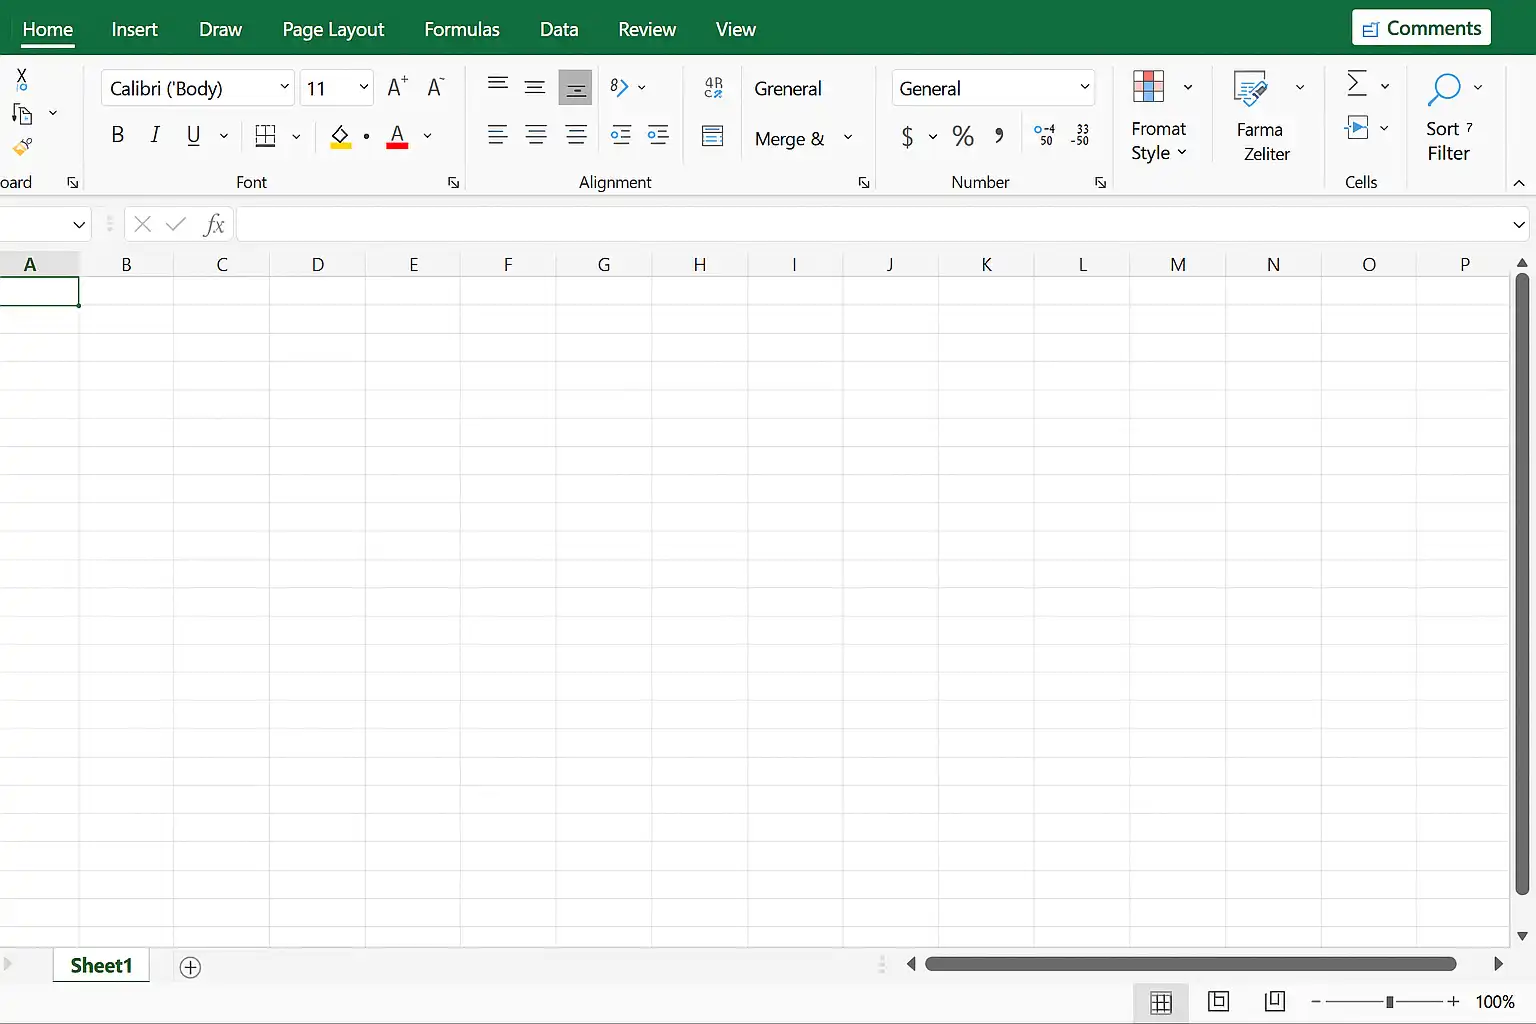Image resolution: width=1536 pixels, height=1024 pixels.
Task: Click the AutoSum sigma icon
Action: (1356, 84)
